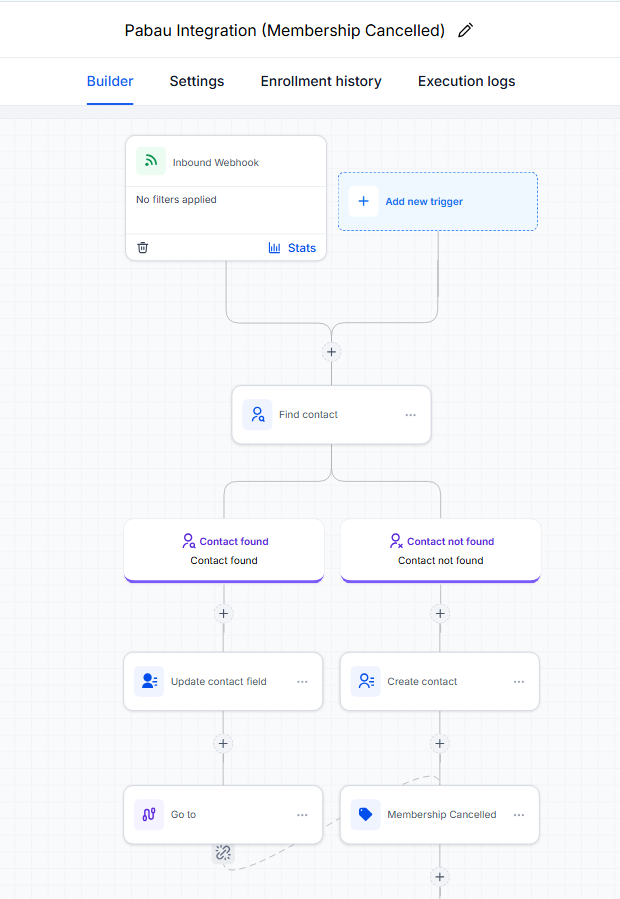
Task: Select the Contact found branch
Action: [224, 550]
